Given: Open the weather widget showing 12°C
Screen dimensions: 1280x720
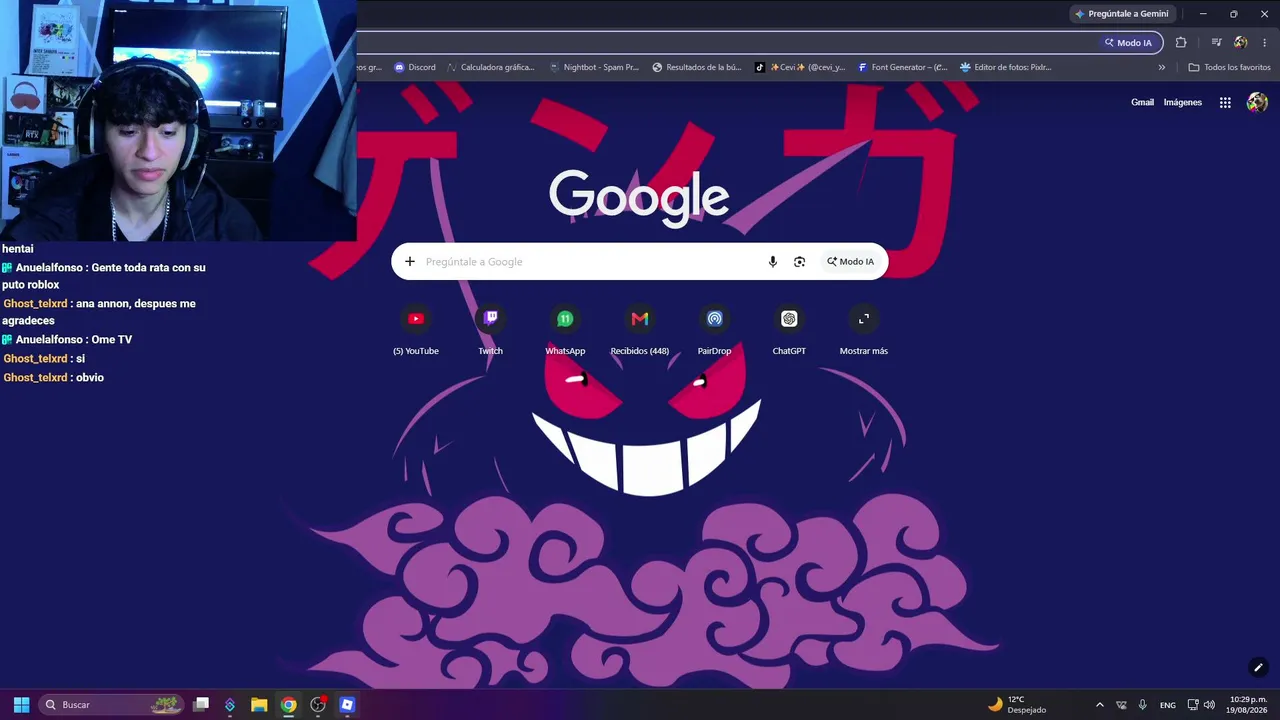Looking at the screenshot, I should tap(1017, 705).
